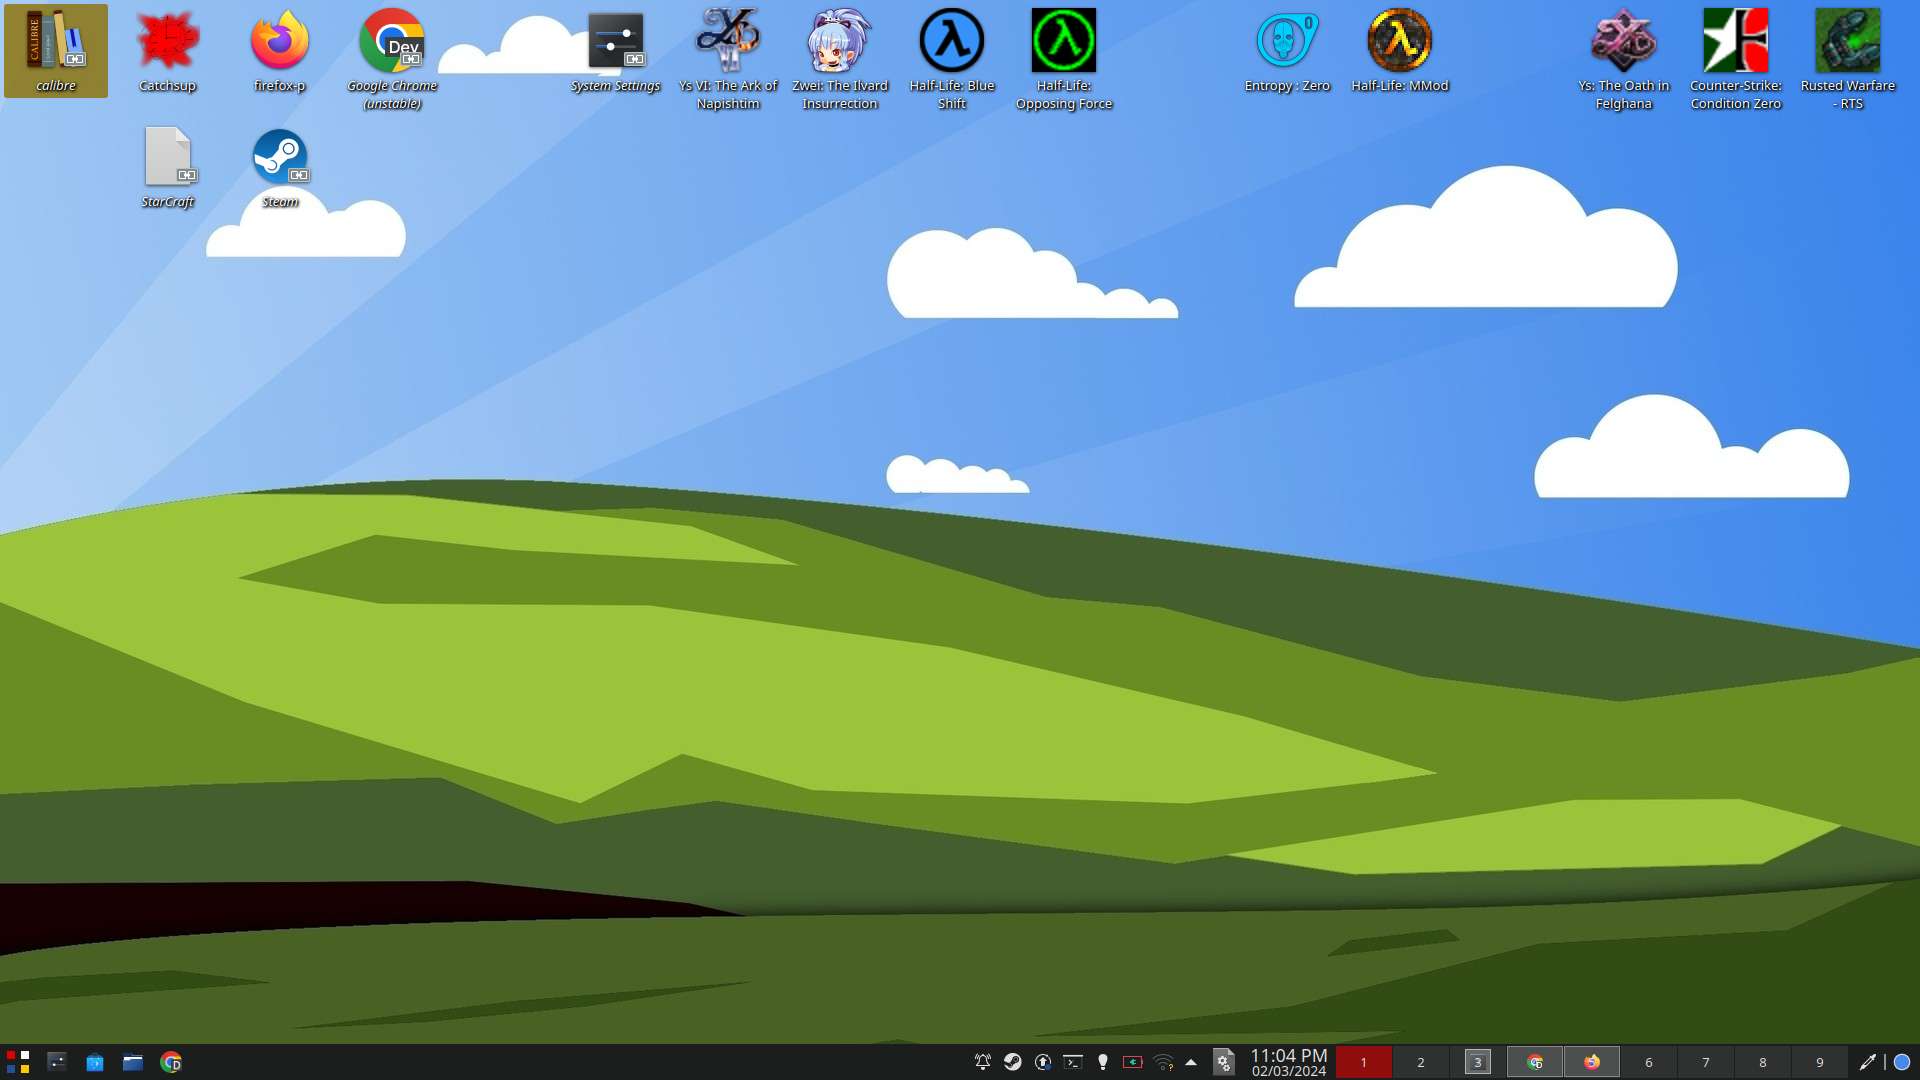Launch Rusted Warfare - RTS
This screenshot has width=1920, height=1080.
pyautogui.click(x=1848, y=59)
